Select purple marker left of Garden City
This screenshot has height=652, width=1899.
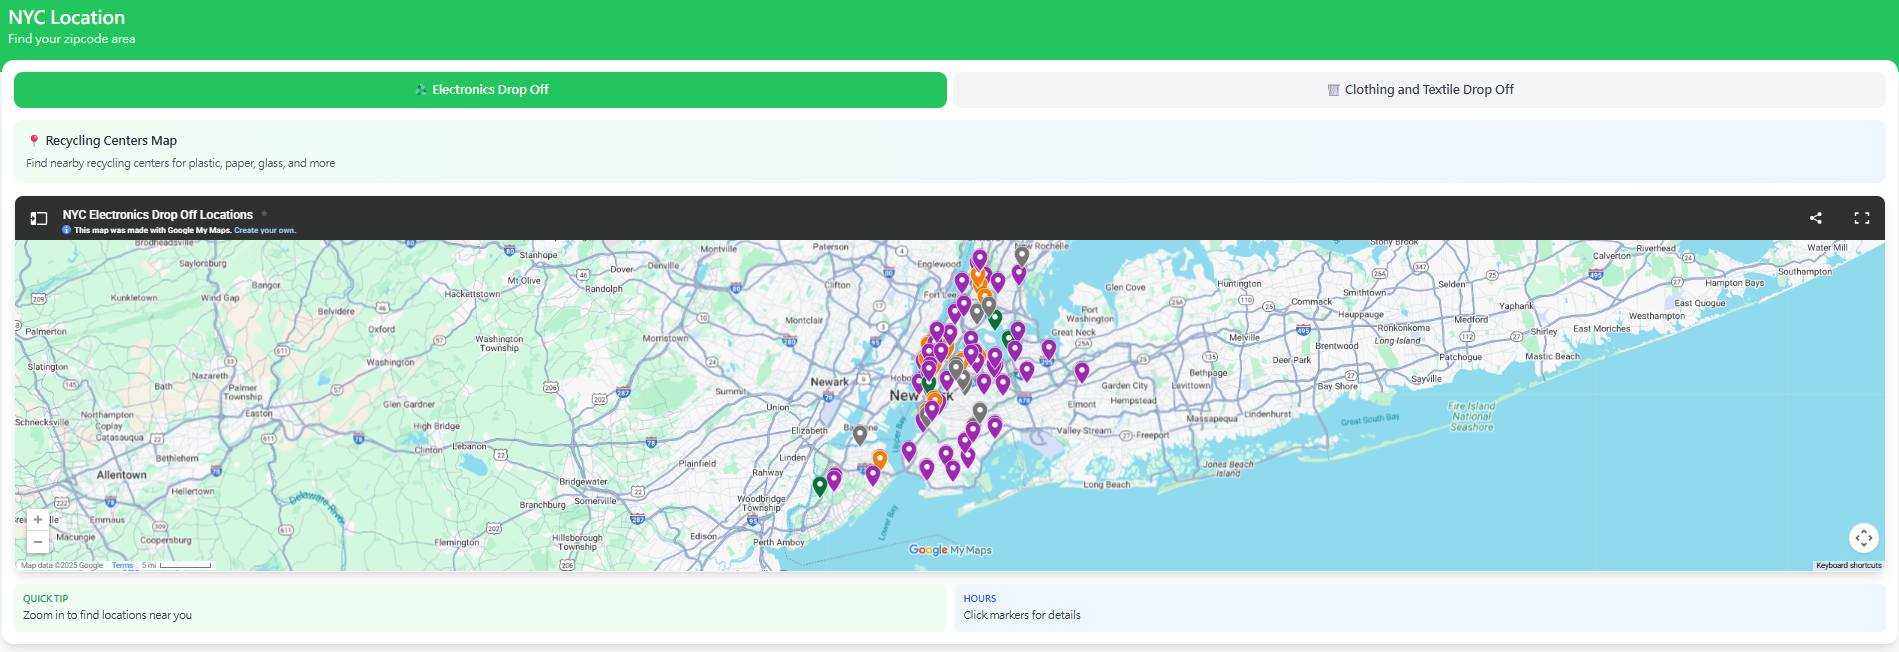[x=1082, y=372]
